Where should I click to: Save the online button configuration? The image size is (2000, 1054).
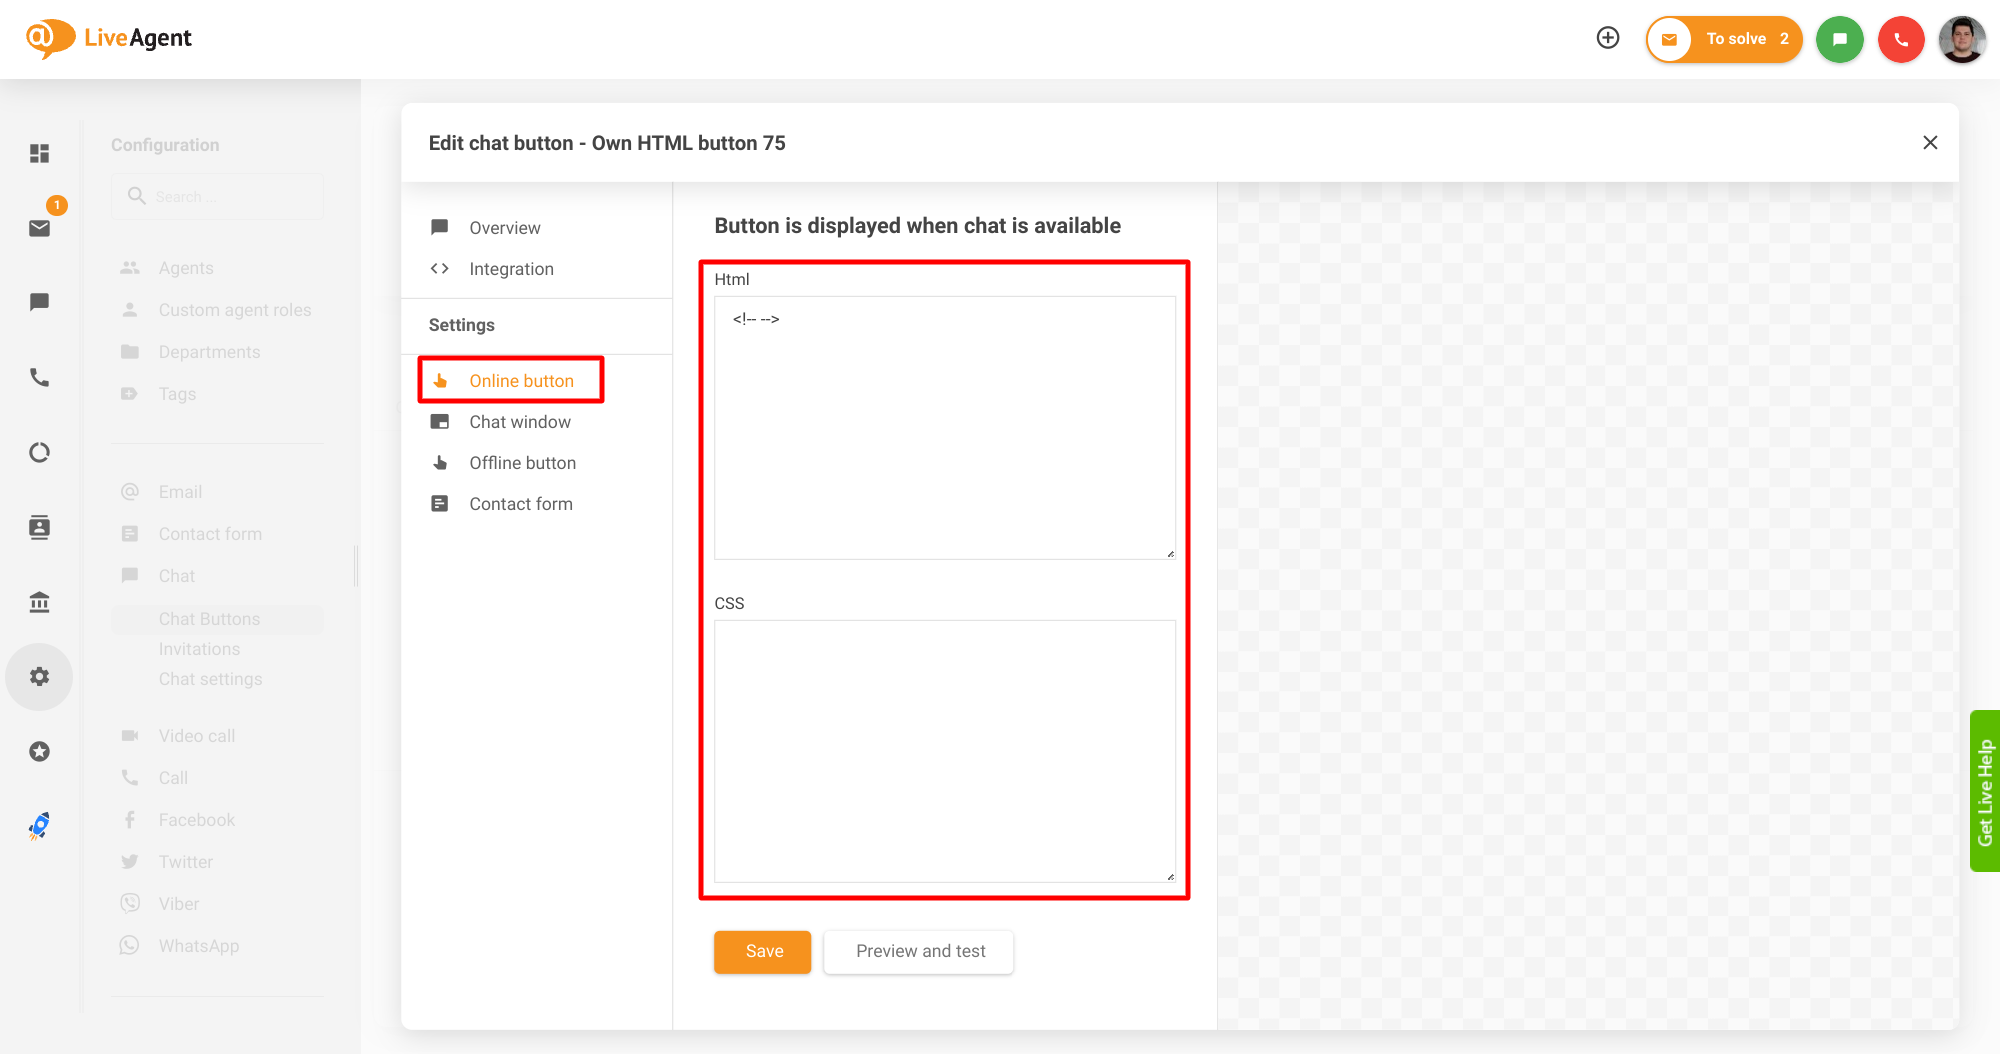(x=762, y=951)
